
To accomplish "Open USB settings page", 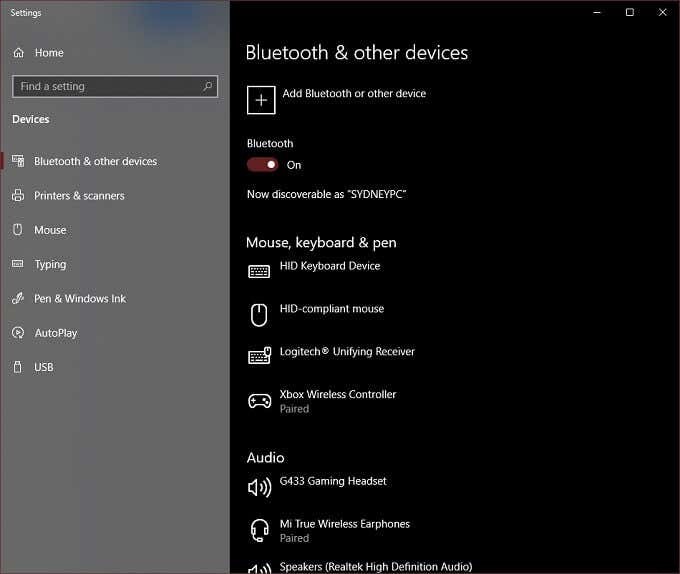I will tap(115, 367).
